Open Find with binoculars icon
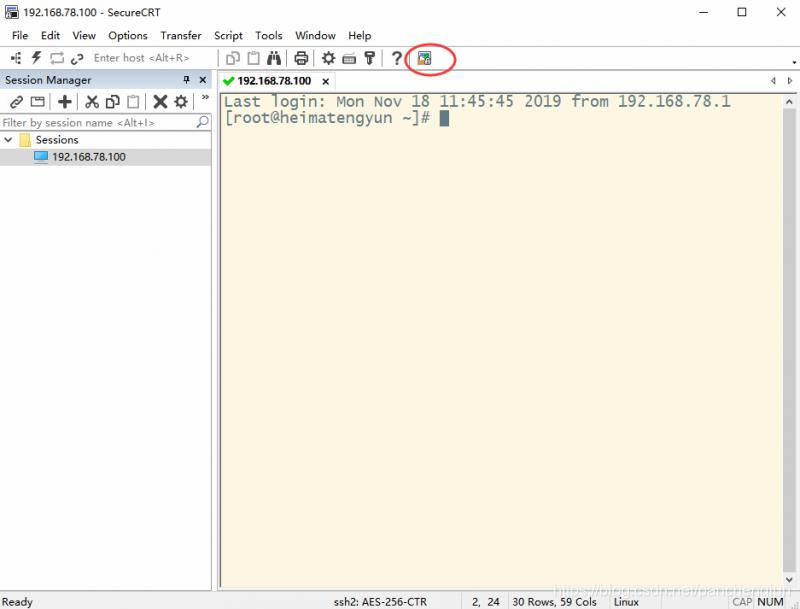Screen dimensions: 800x609 pos(274,58)
